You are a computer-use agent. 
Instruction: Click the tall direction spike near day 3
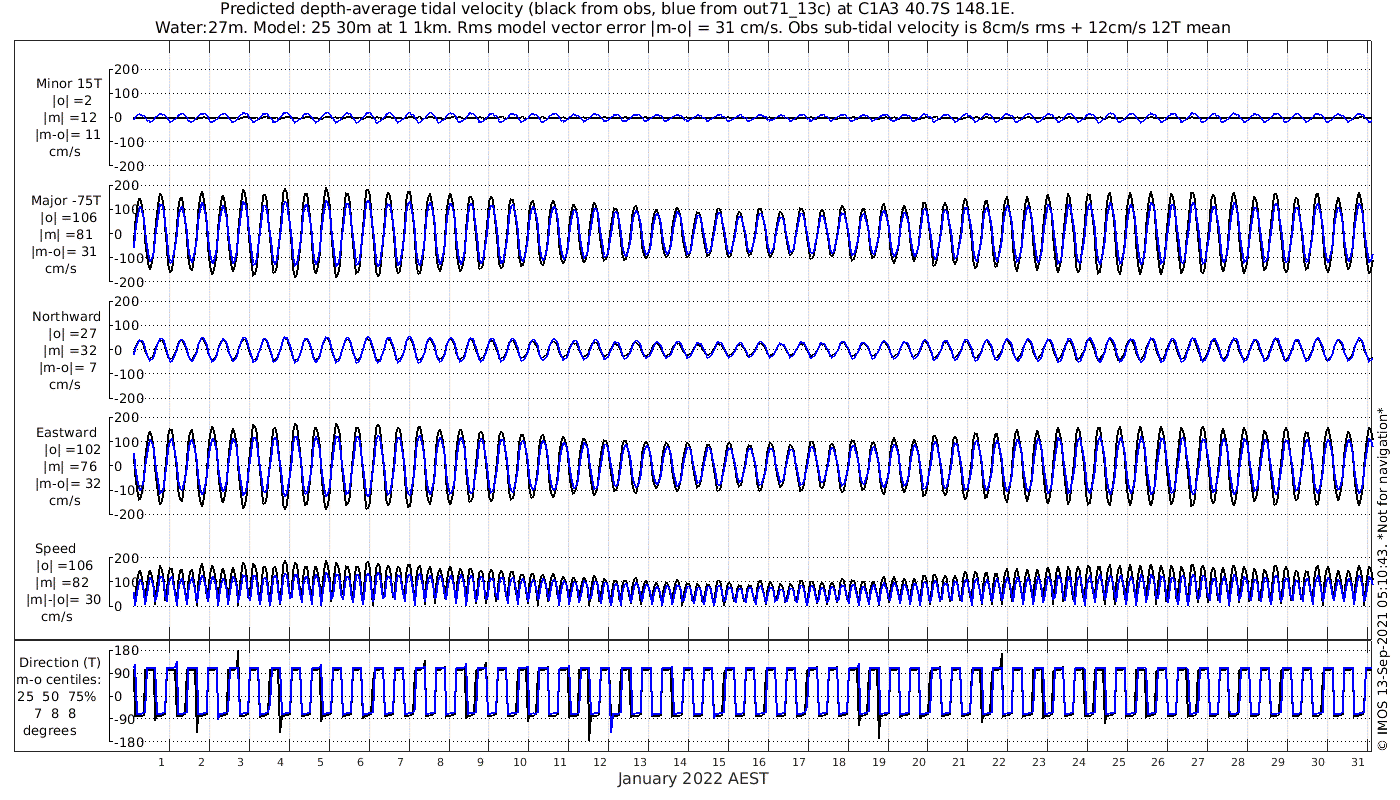tap(238, 660)
